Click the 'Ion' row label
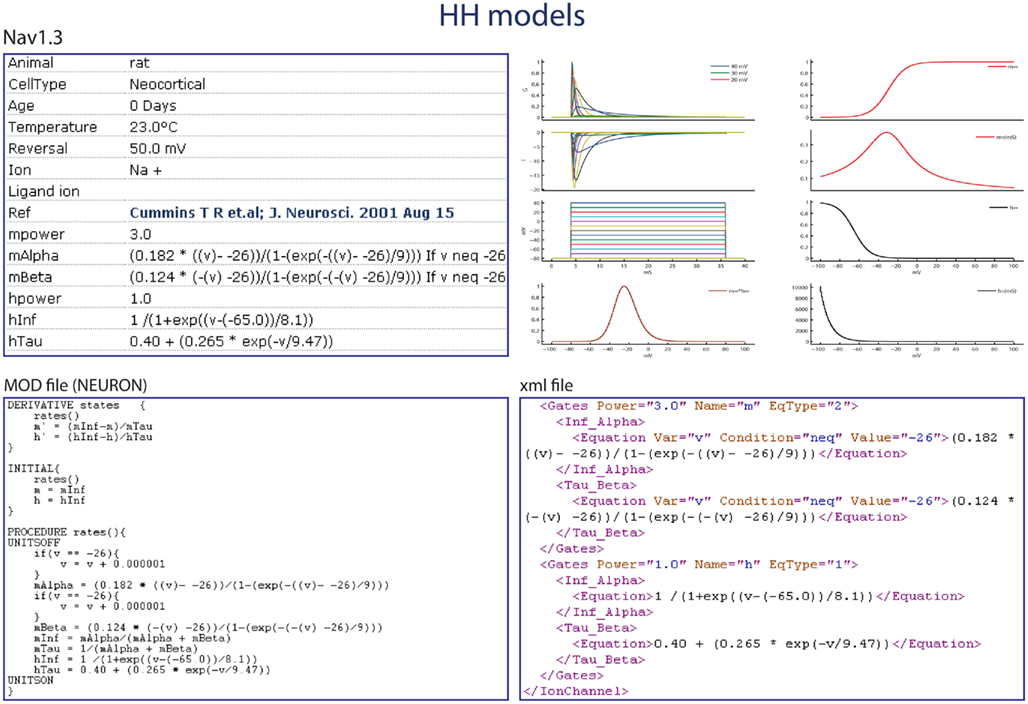This screenshot has height=704, width=1028. 20,170
